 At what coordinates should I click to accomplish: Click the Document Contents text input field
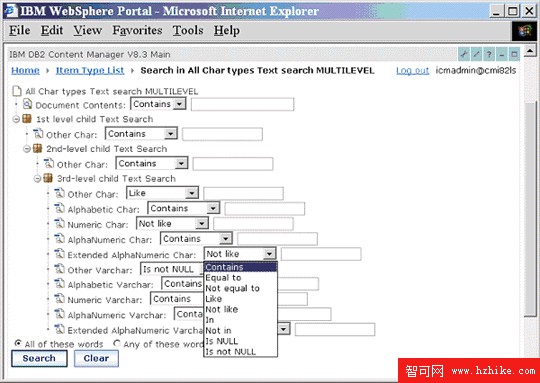(x=242, y=104)
